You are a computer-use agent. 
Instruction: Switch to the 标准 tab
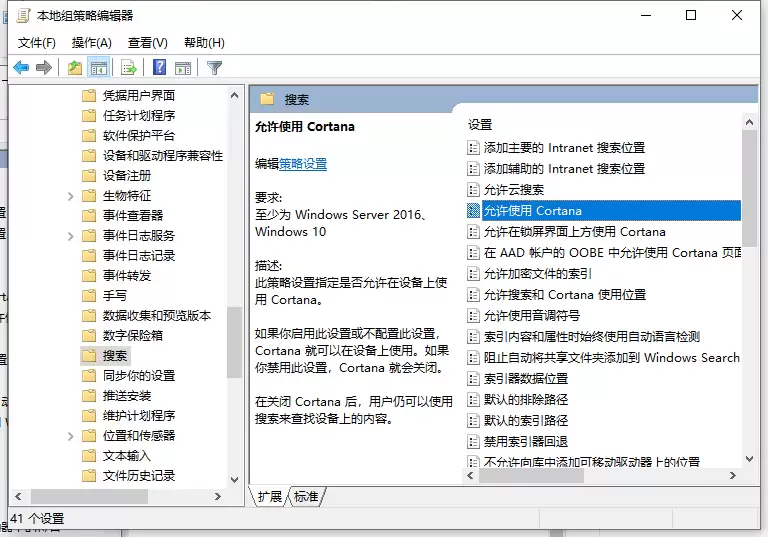tap(306, 496)
